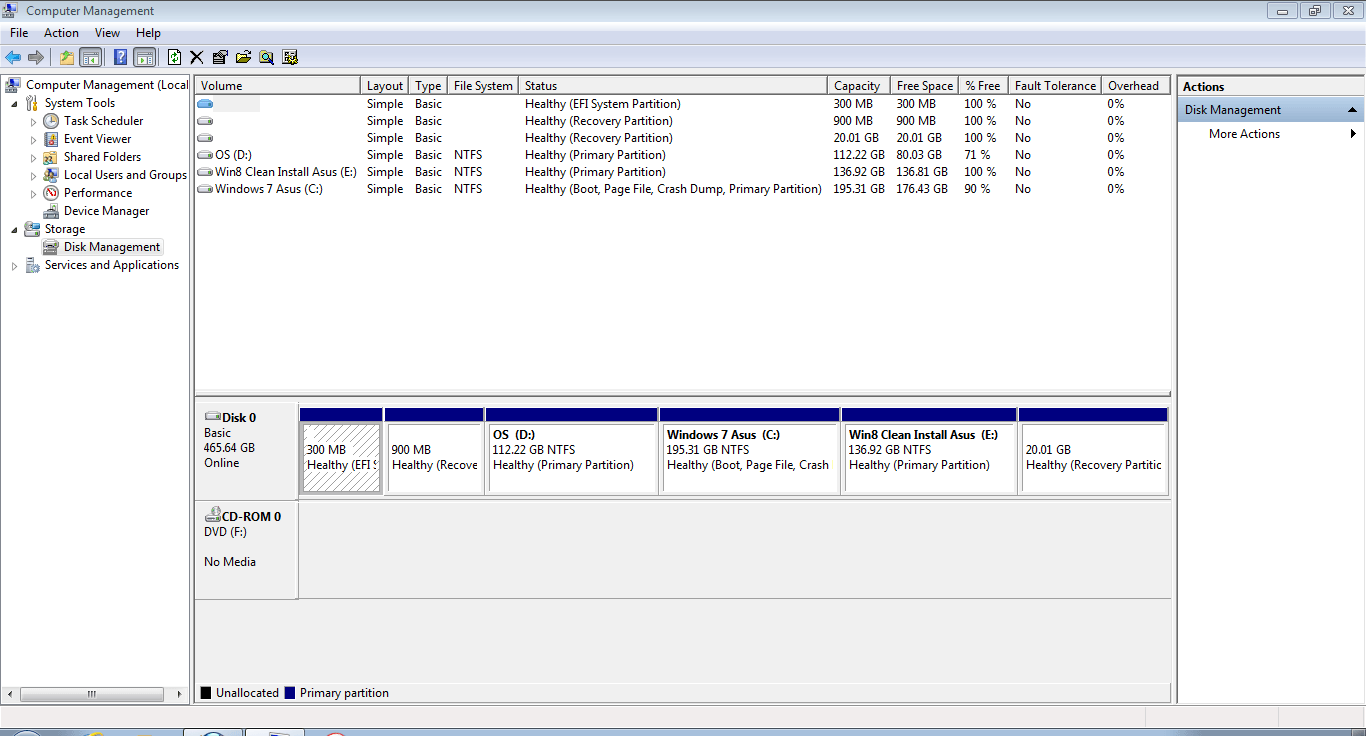Click the disk Settings icon, last in the toolbar
The image size is (1366, 736).
pos(290,57)
